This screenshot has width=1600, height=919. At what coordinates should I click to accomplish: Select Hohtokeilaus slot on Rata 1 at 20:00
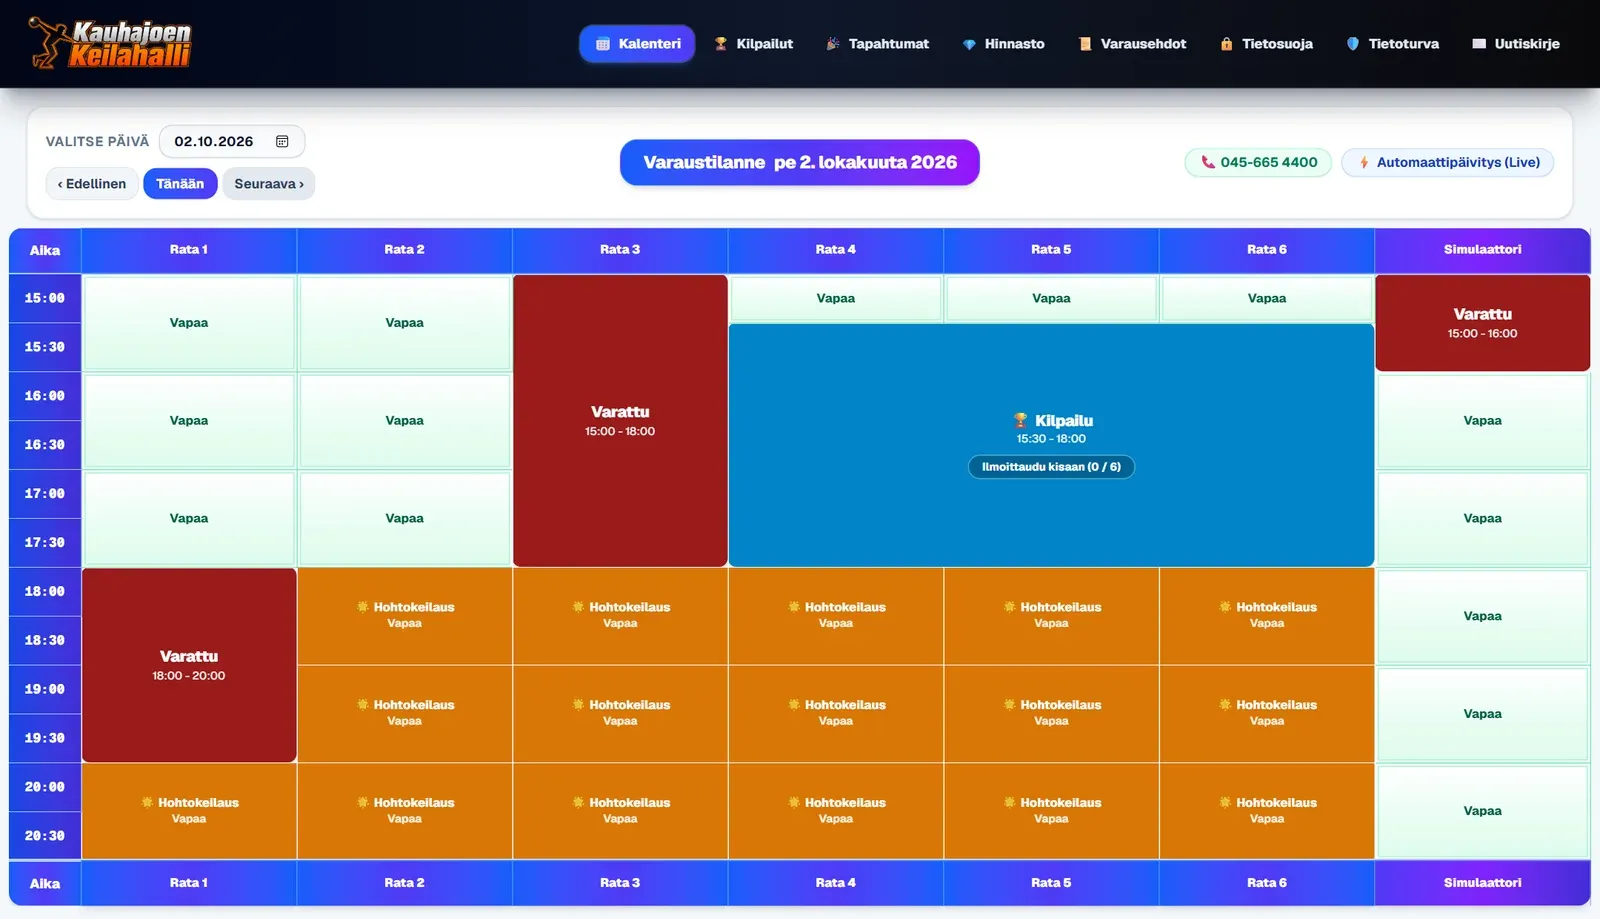189,811
